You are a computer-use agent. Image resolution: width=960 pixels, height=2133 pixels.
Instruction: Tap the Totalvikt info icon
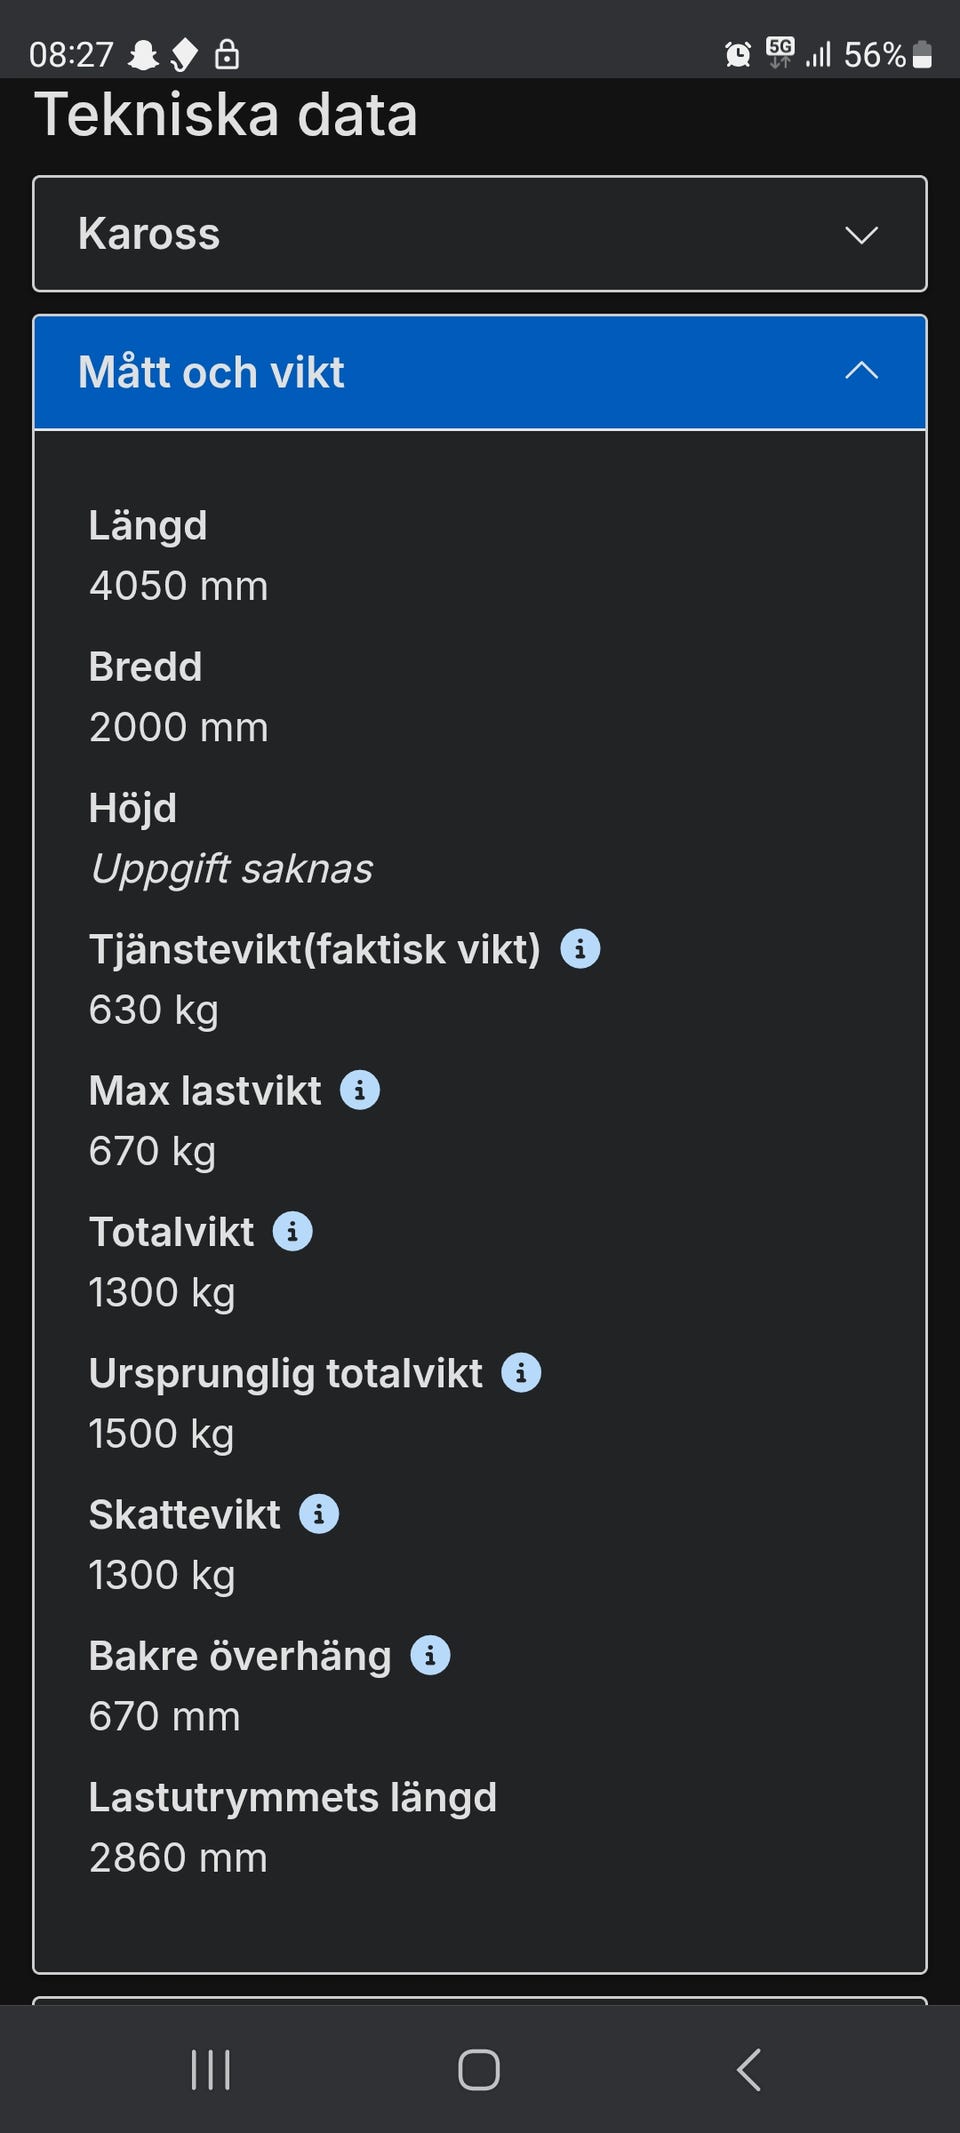[293, 1231]
